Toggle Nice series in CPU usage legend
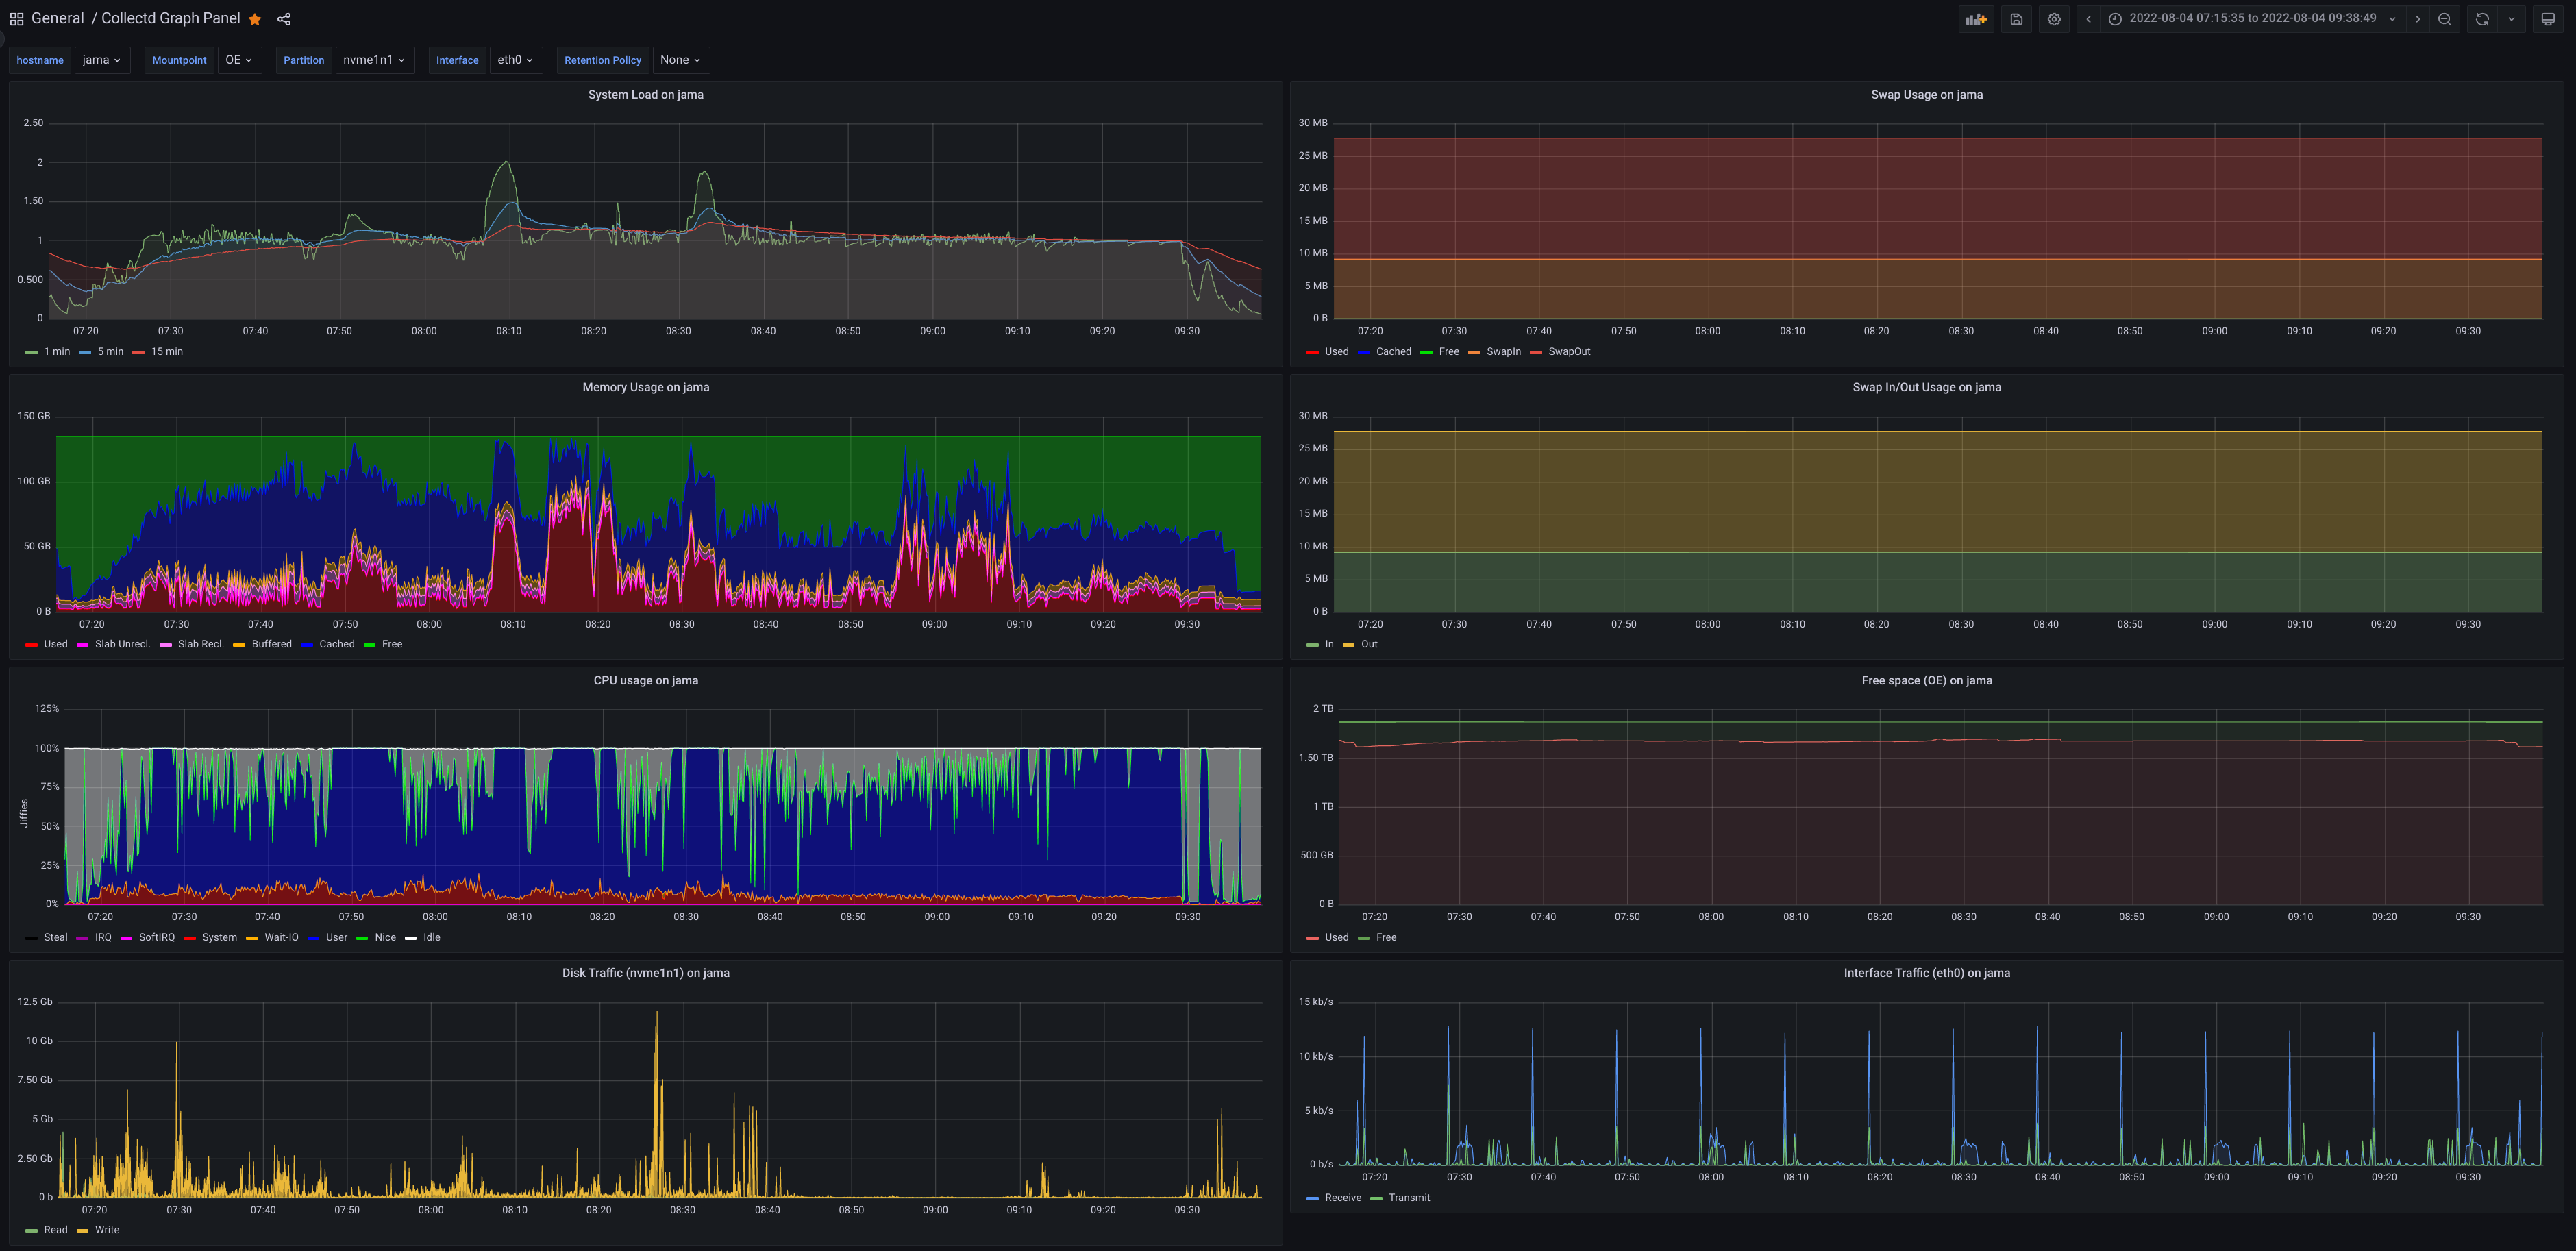 (385, 938)
